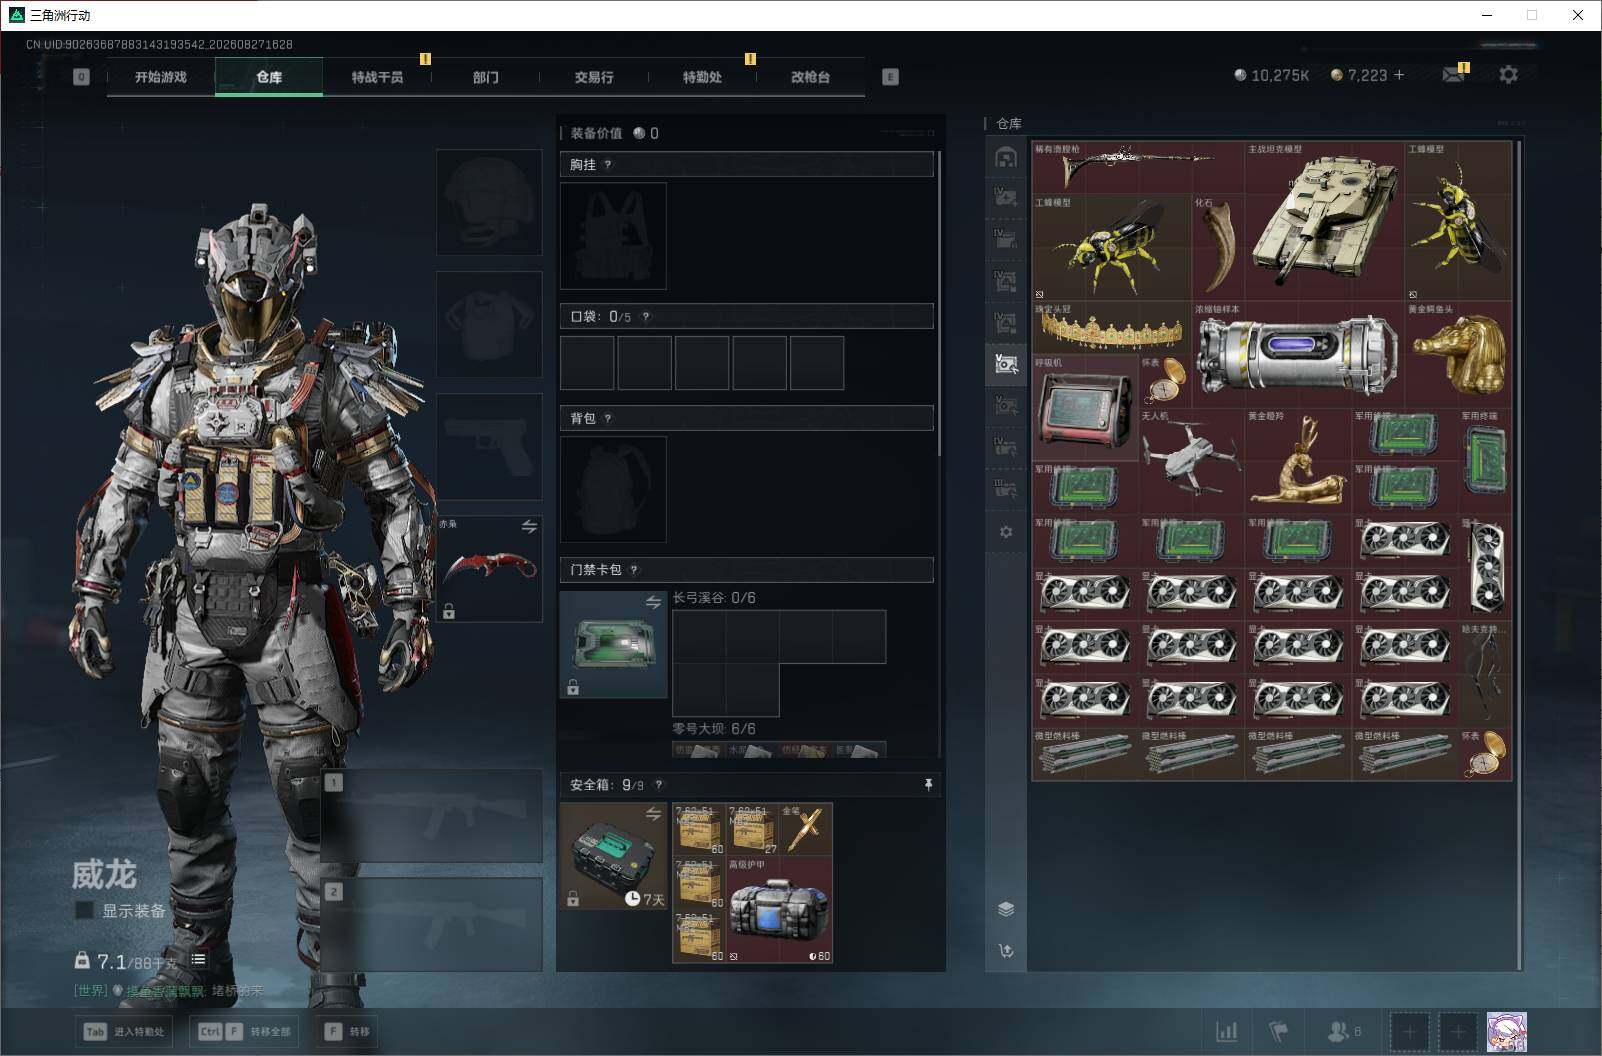Click the plus icon beside 7,223 currency
Image resolution: width=1602 pixels, height=1056 pixels.
1398,75
